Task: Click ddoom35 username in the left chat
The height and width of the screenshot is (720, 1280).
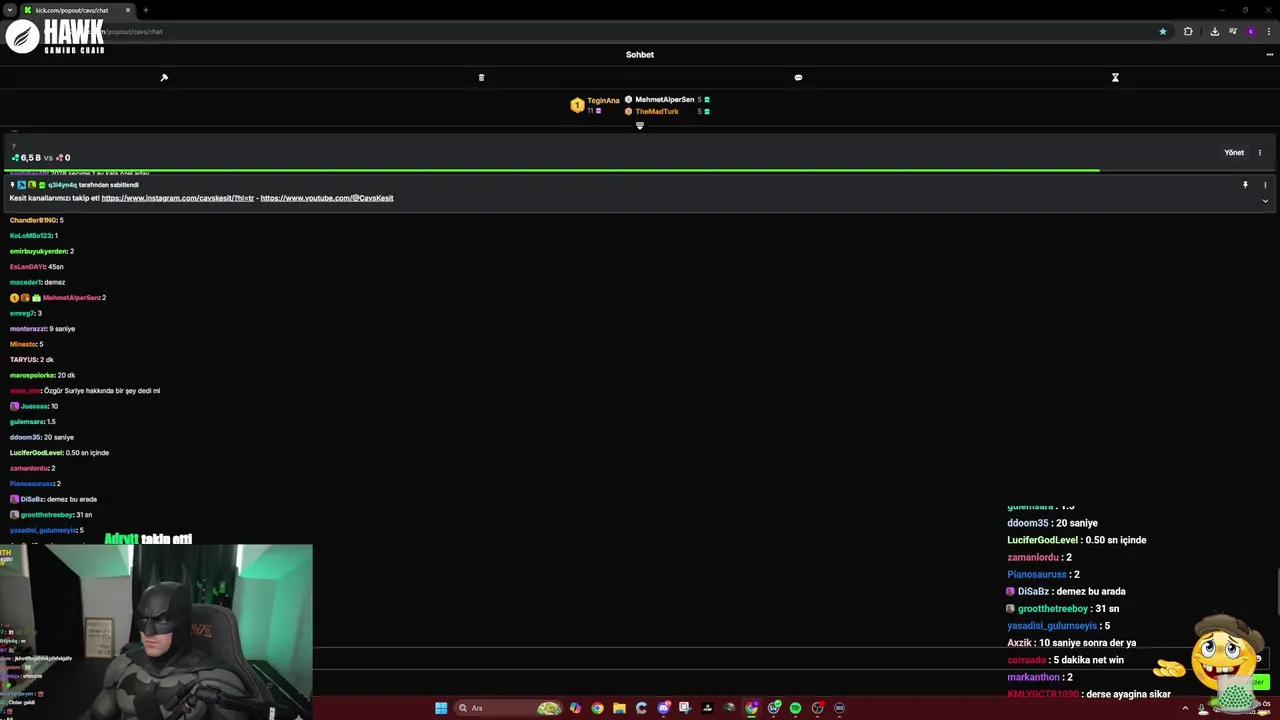Action: pyautogui.click(x=25, y=437)
